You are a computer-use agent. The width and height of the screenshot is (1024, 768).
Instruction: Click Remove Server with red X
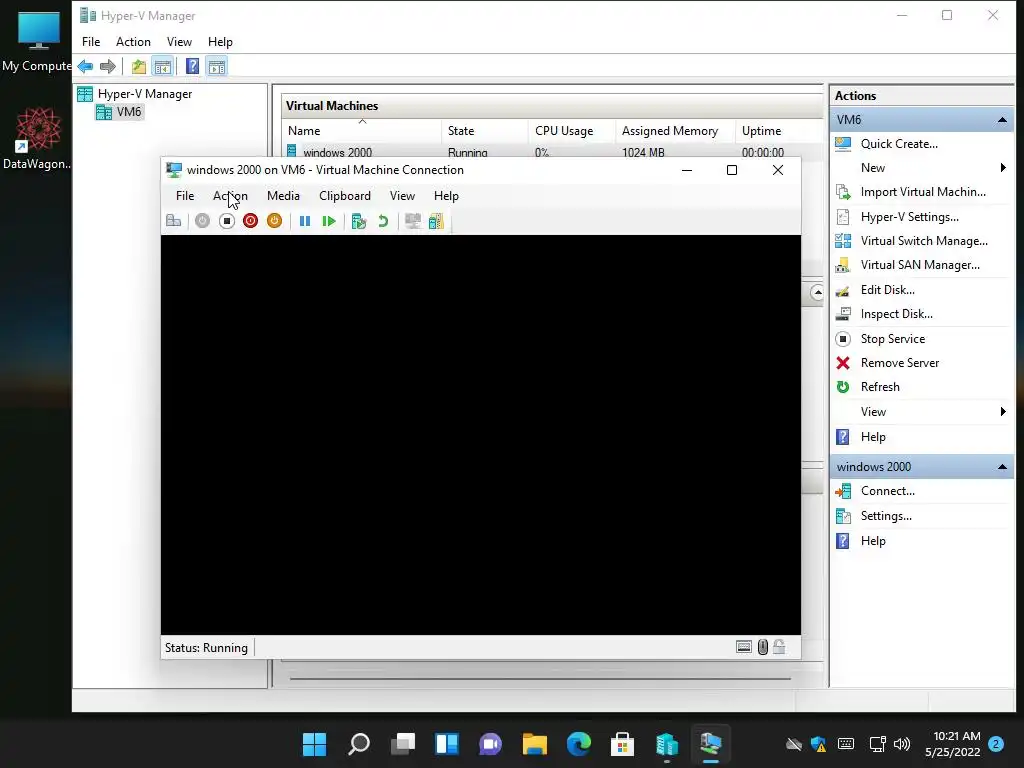click(899, 363)
